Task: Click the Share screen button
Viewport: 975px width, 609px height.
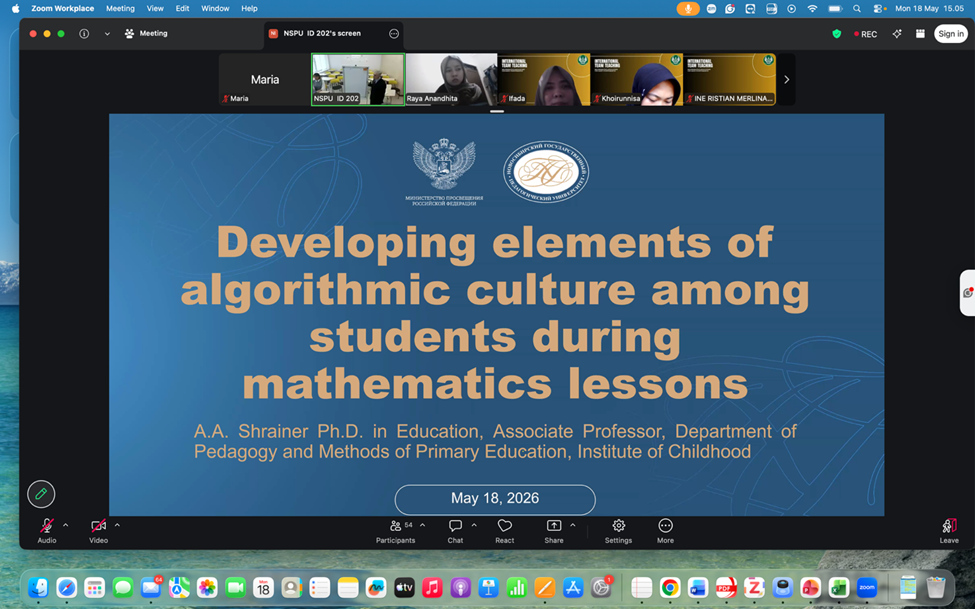Action: click(x=553, y=531)
